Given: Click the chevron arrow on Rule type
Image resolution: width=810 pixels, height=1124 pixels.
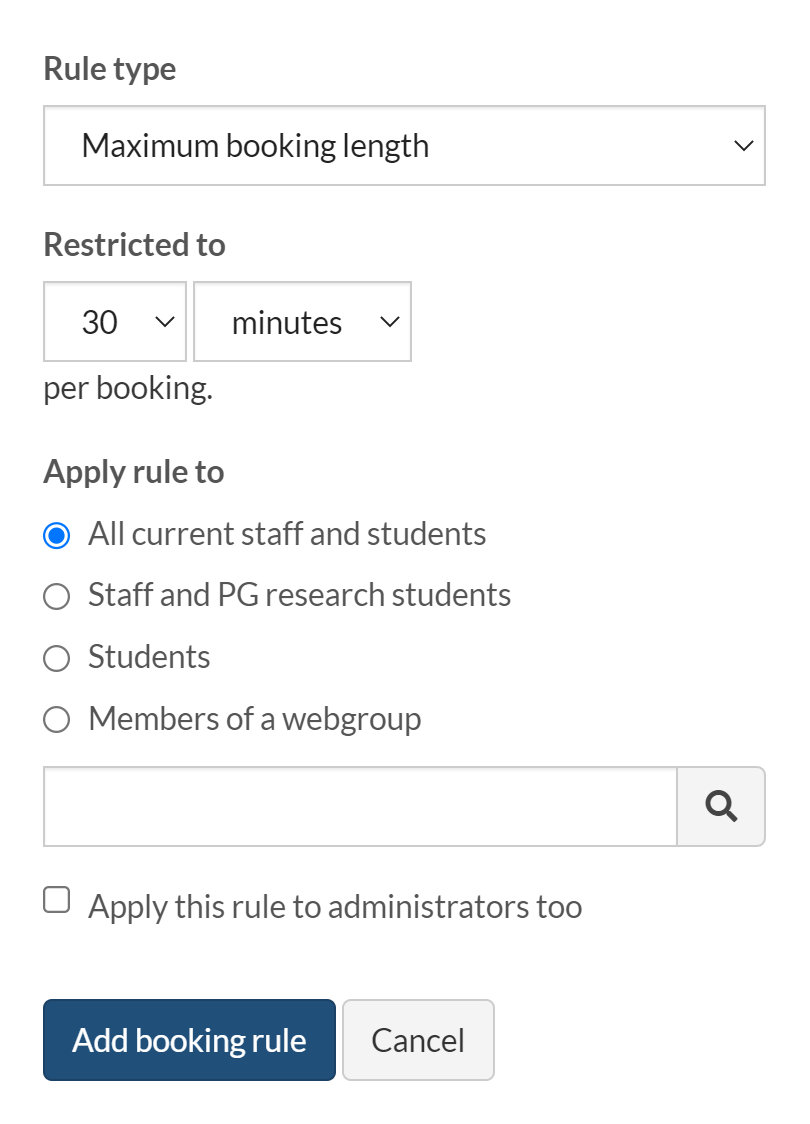Looking at the screenshot, I should click(743, 146).
